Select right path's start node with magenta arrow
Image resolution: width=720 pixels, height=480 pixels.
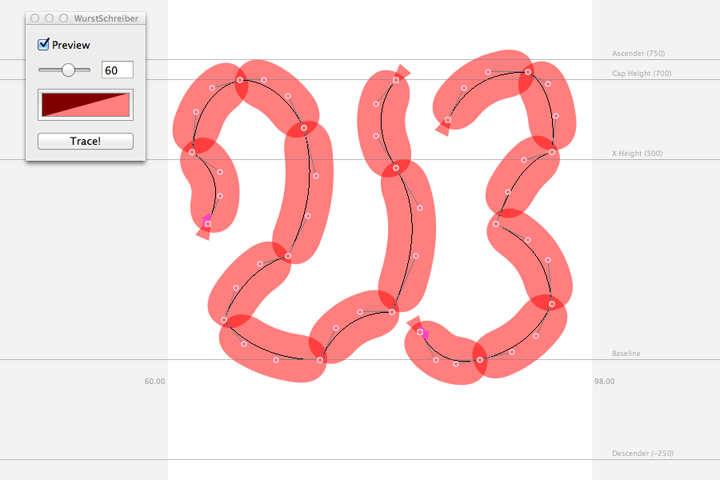pyautogui.click(x=420, y=332)
